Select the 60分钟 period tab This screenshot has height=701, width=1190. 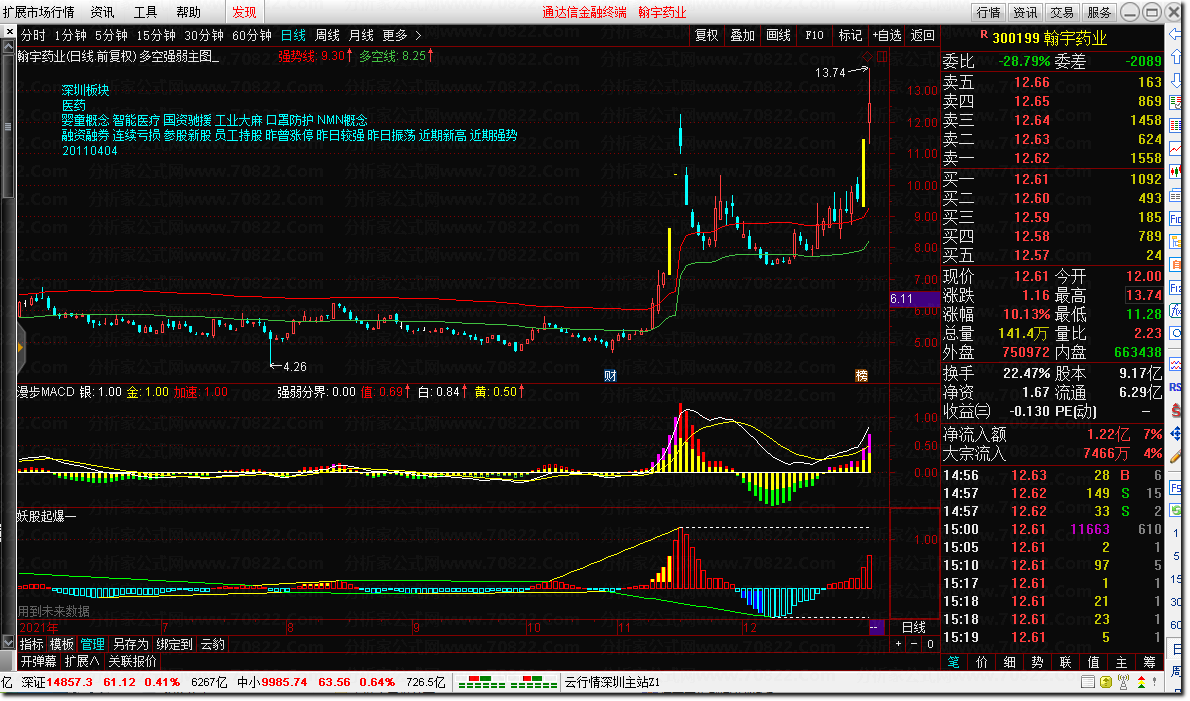pos(251,36)
